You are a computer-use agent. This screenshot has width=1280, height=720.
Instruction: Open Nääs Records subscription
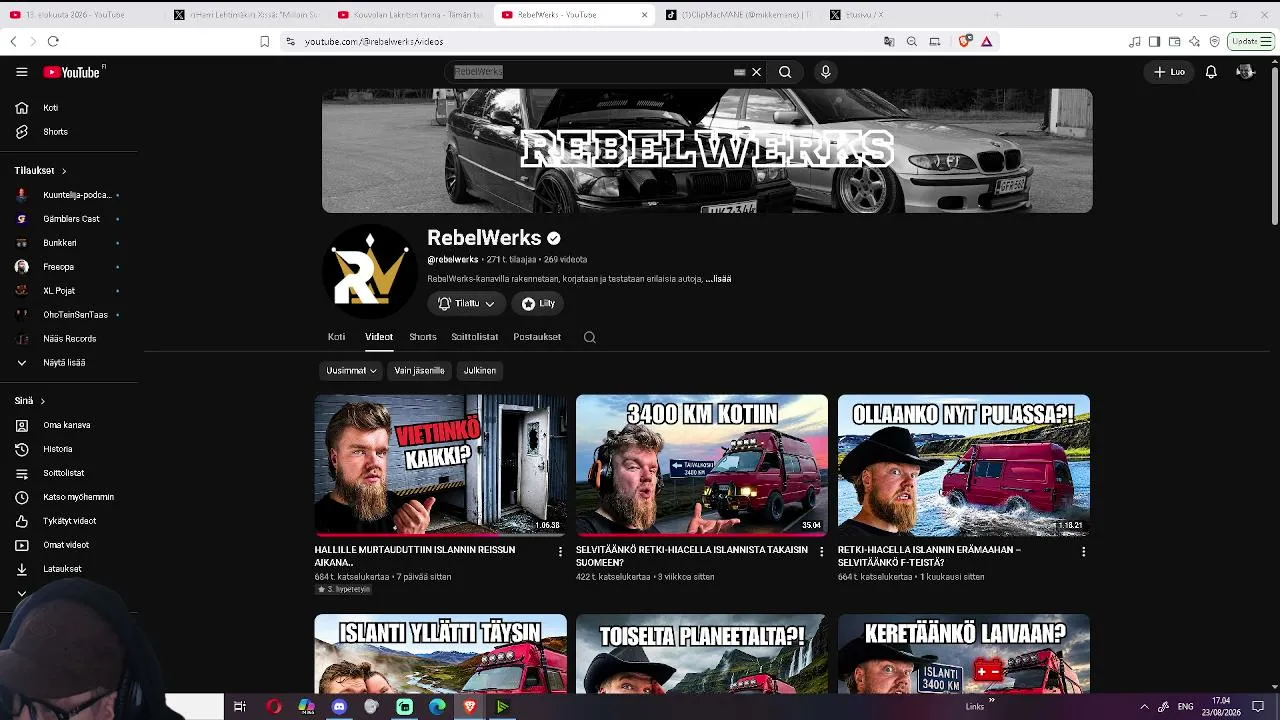point(70,339)
